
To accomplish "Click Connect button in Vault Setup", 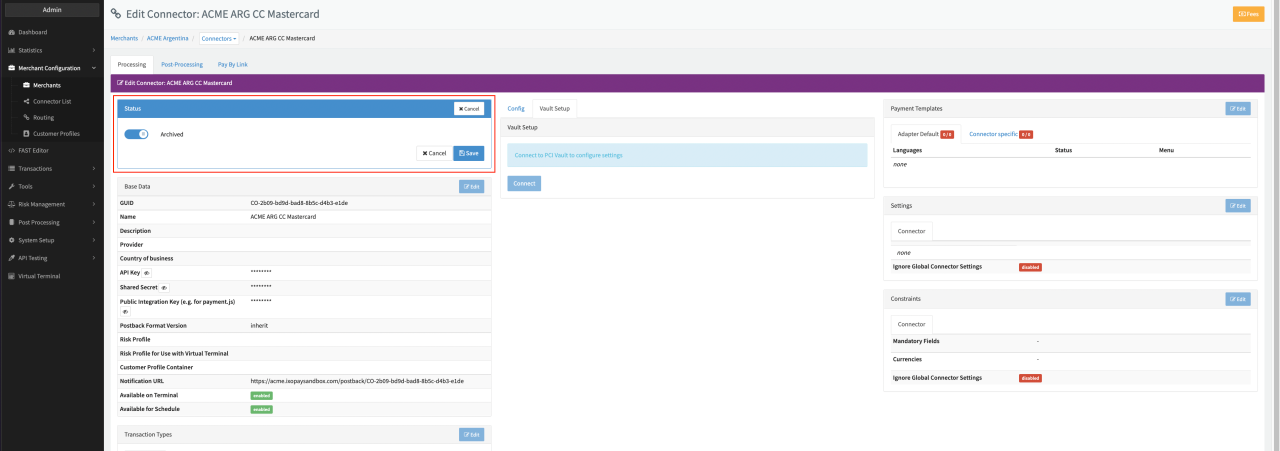I will pos(524,183).
